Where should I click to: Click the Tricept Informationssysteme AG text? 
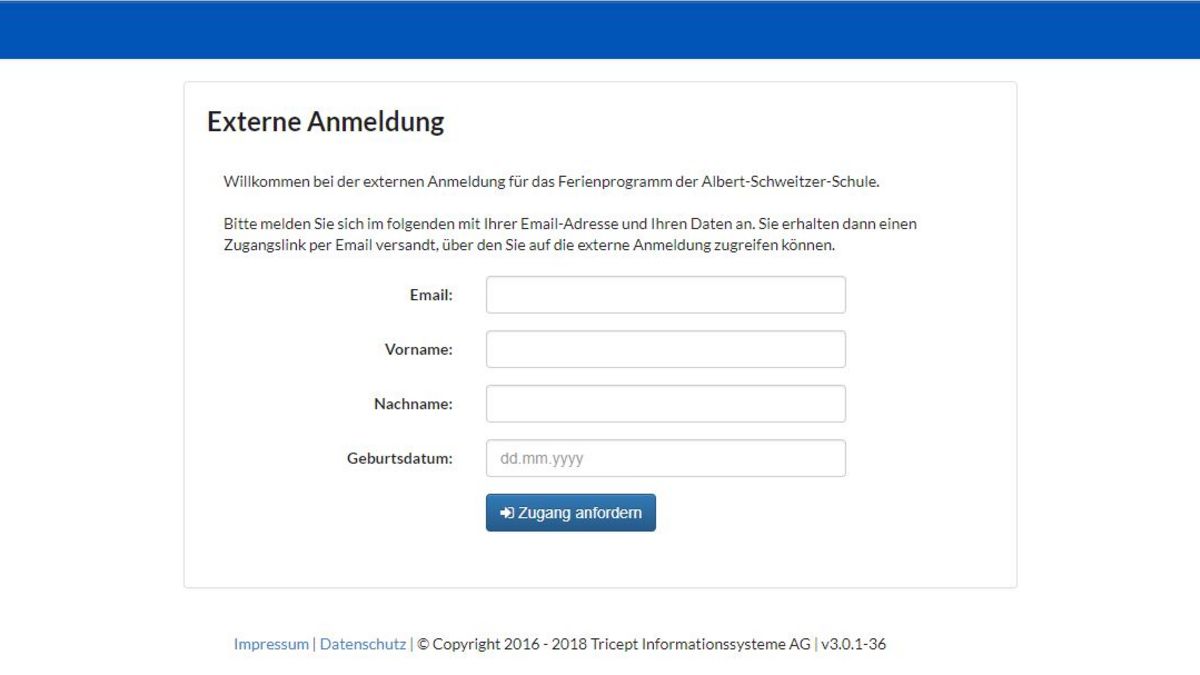686,645
